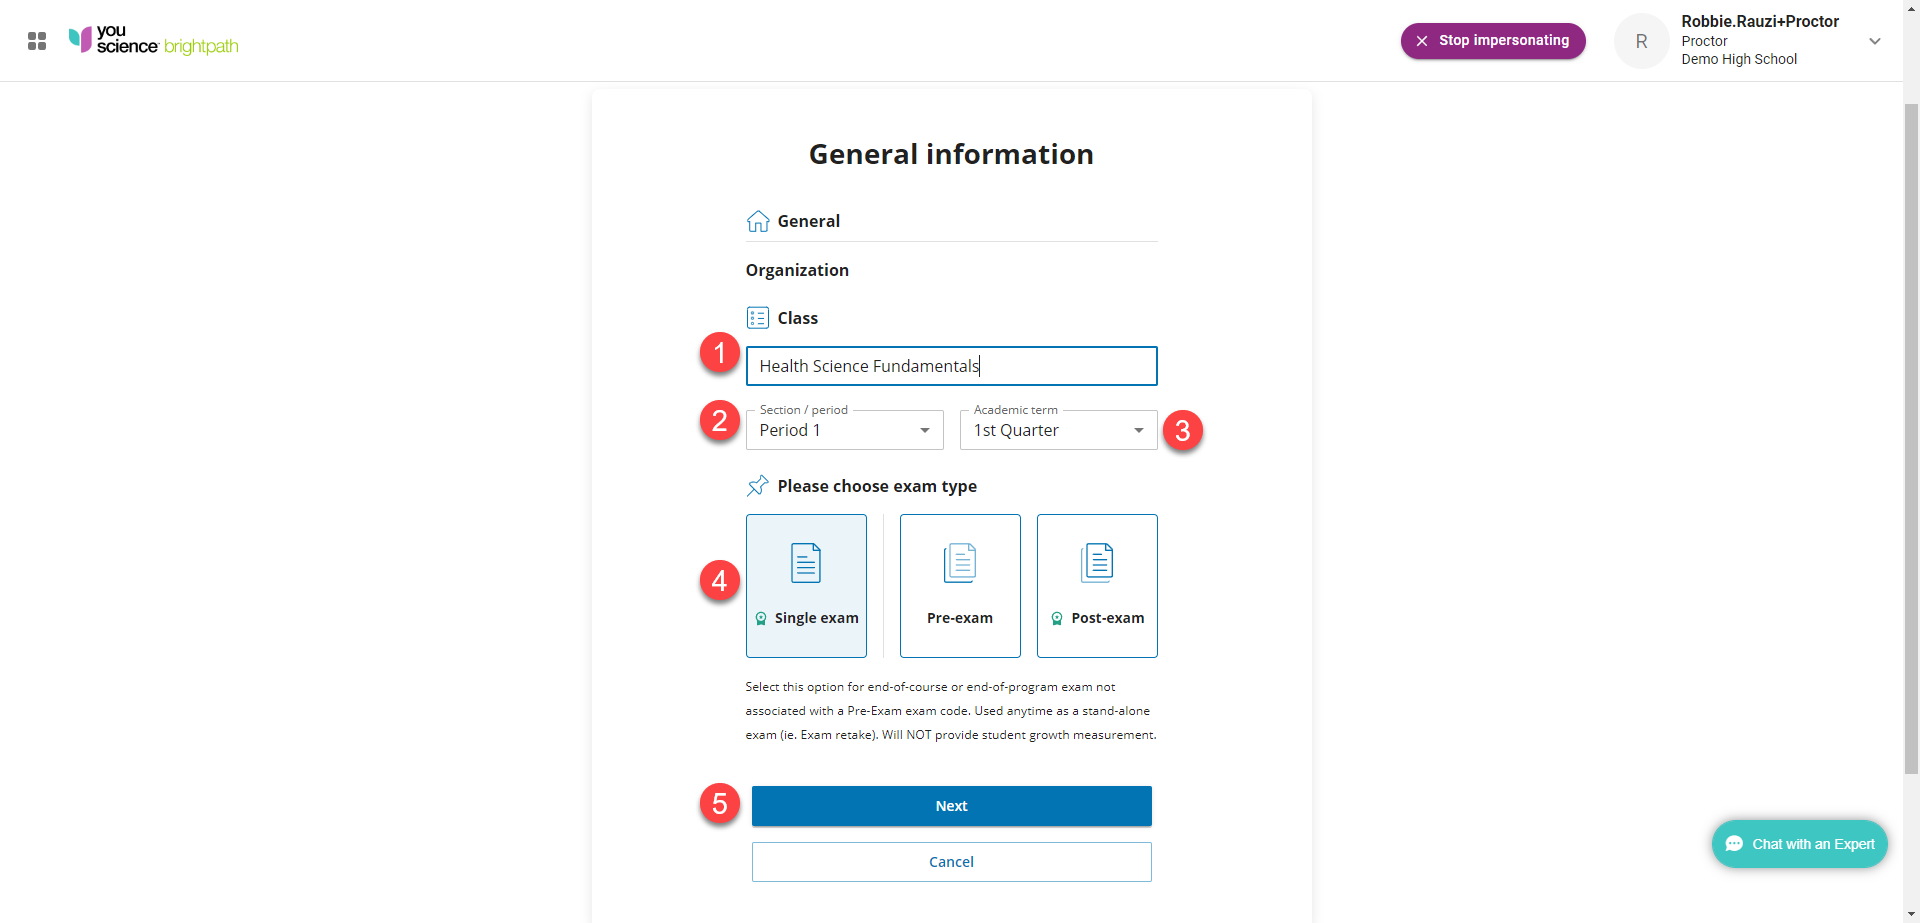Click the page vertical scrollbar
This screenshot has height=923, width=1920.
pyautogui.click(x=1911, y=440)
